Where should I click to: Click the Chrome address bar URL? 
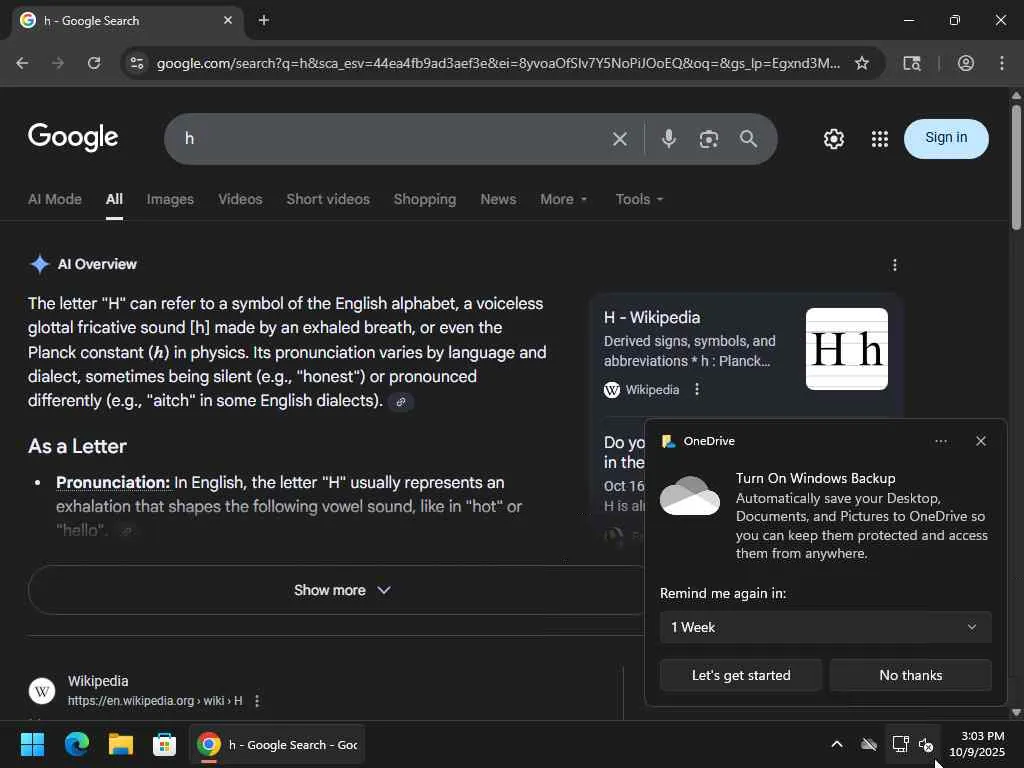pyautogui.click(x=498, y=63)
